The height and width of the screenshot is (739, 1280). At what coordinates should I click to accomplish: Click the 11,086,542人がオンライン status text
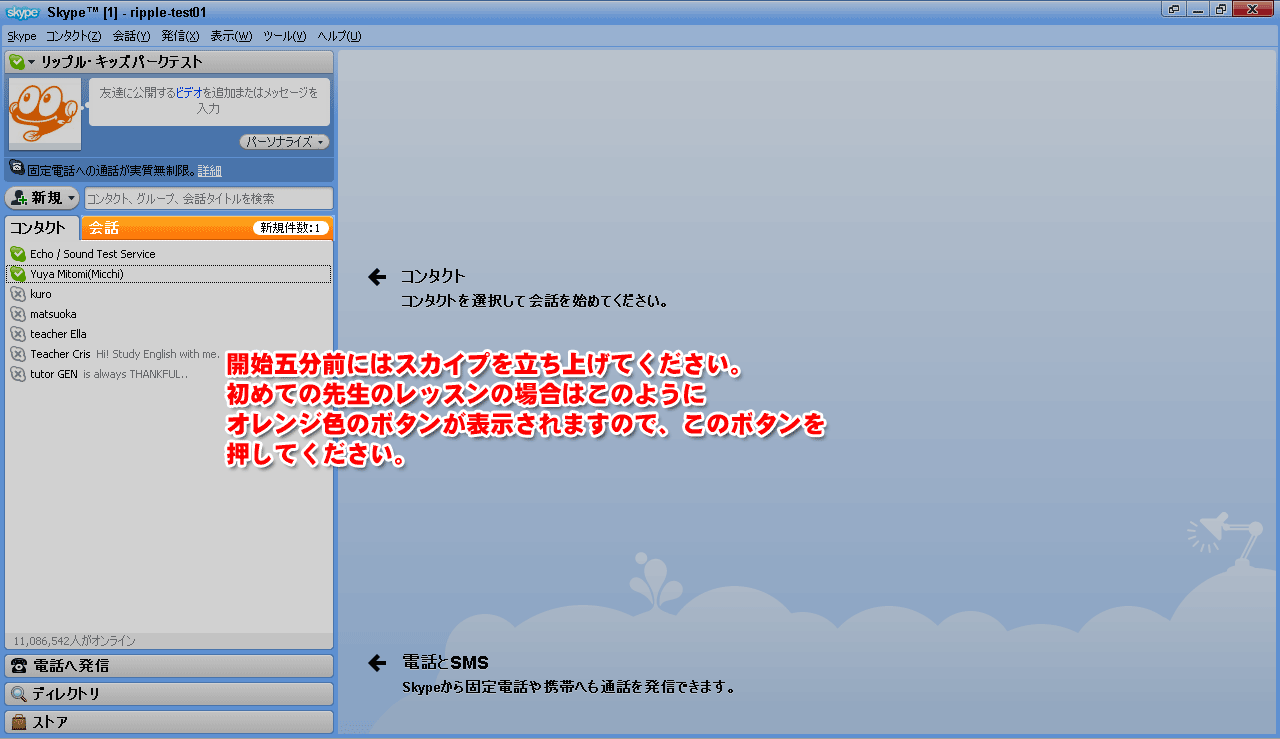74,640
